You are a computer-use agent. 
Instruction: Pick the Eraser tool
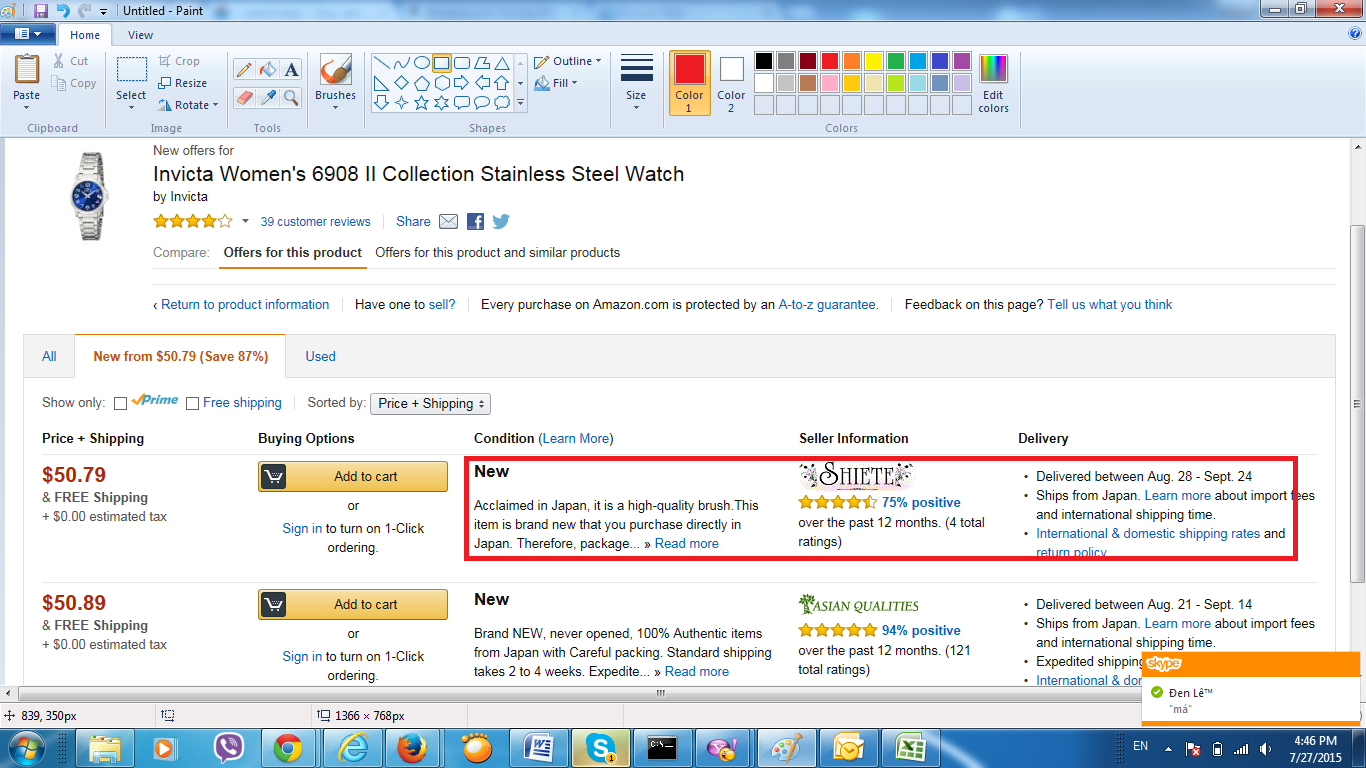pyautogui.click(x=243, y=97)
